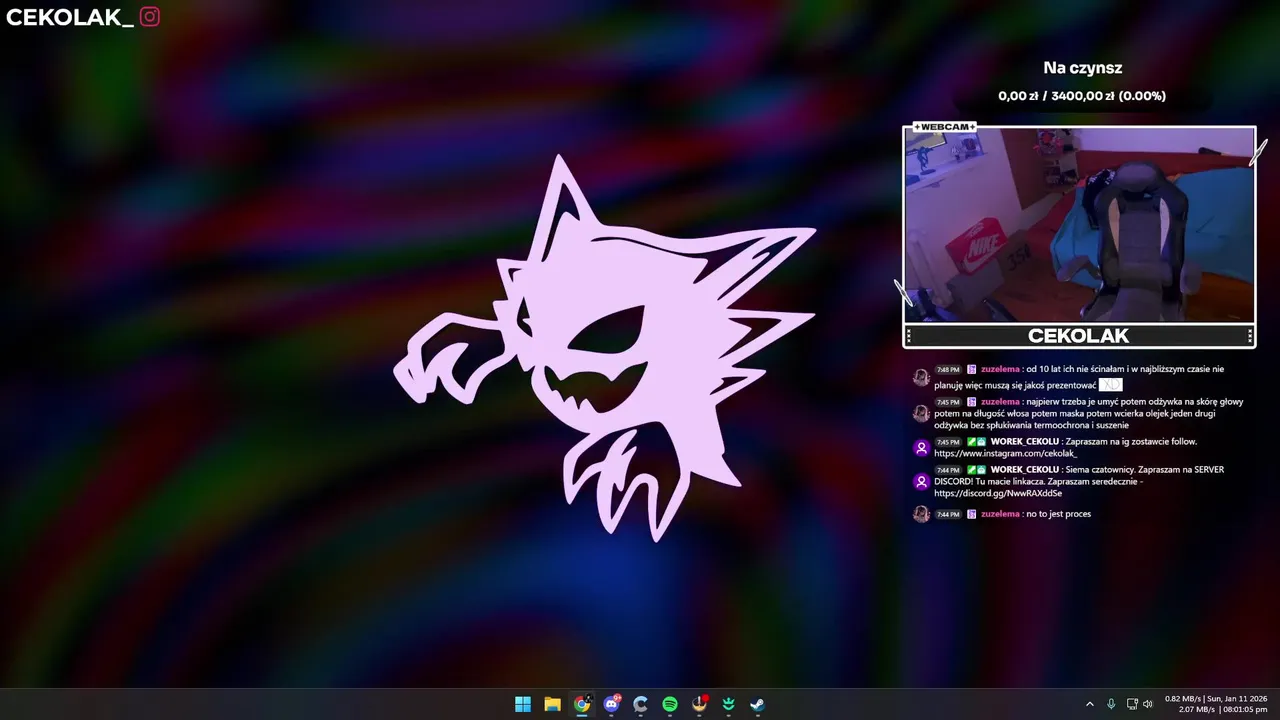
Task: Click zuzelema's avatar on 'no to jest proces'
Action: pos(921,514)
